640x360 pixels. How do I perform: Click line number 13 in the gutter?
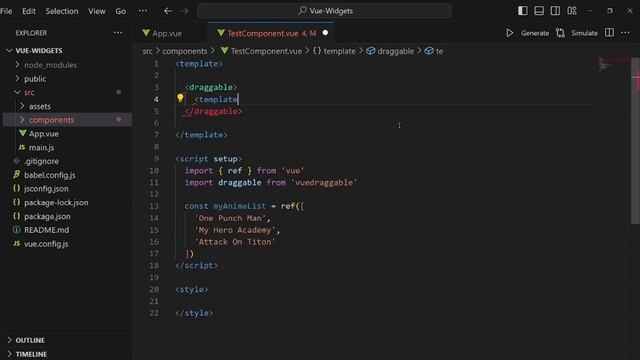tap(153, 206)
